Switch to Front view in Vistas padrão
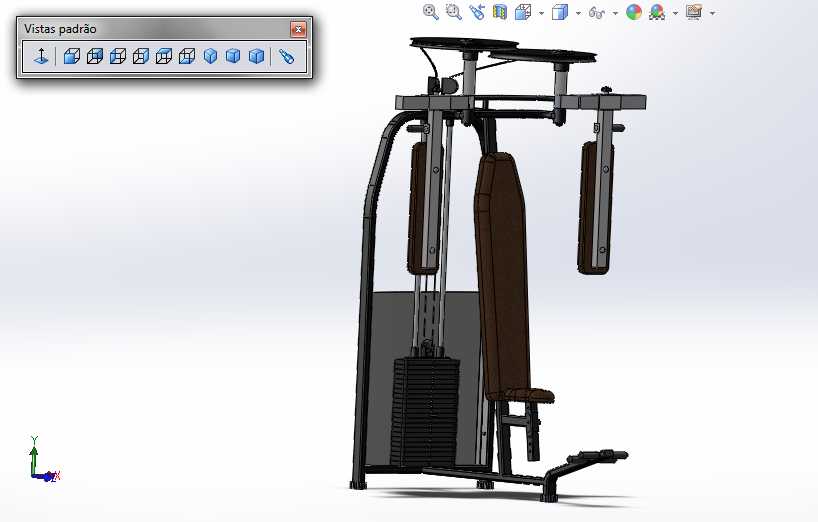Viewport: 818px width, 522px height. 71,56
